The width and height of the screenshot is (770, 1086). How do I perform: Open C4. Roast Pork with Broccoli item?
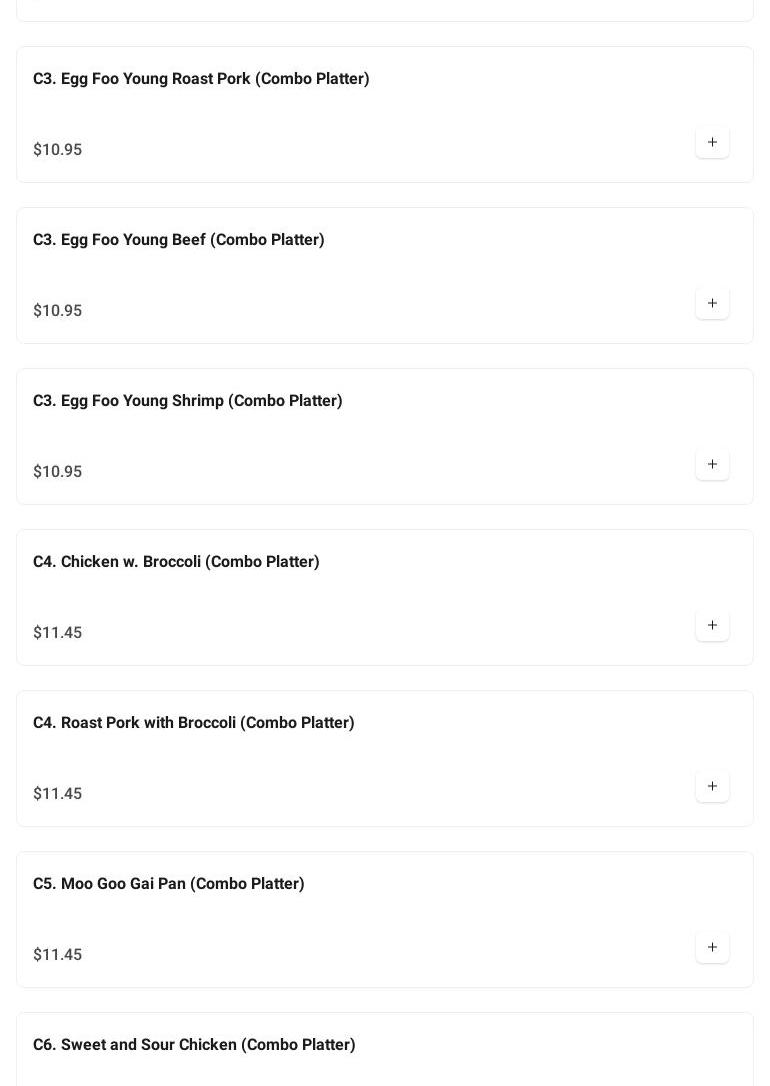tap(194, 723)
